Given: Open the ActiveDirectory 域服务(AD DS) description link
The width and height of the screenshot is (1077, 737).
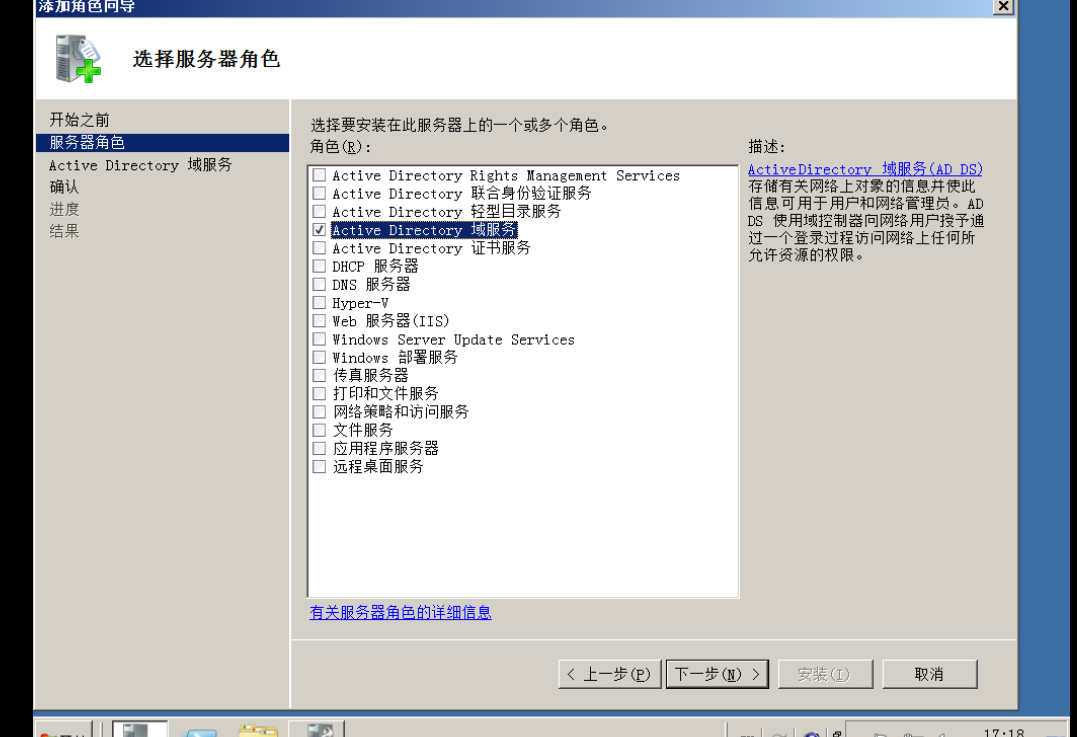Looking at the screenshot, I should click(865, 169).
